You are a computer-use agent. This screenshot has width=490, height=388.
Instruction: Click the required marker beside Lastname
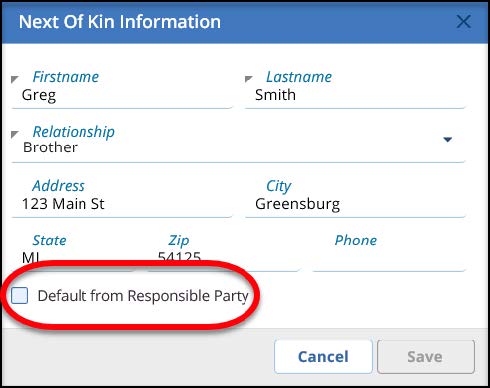coord(248,79)
